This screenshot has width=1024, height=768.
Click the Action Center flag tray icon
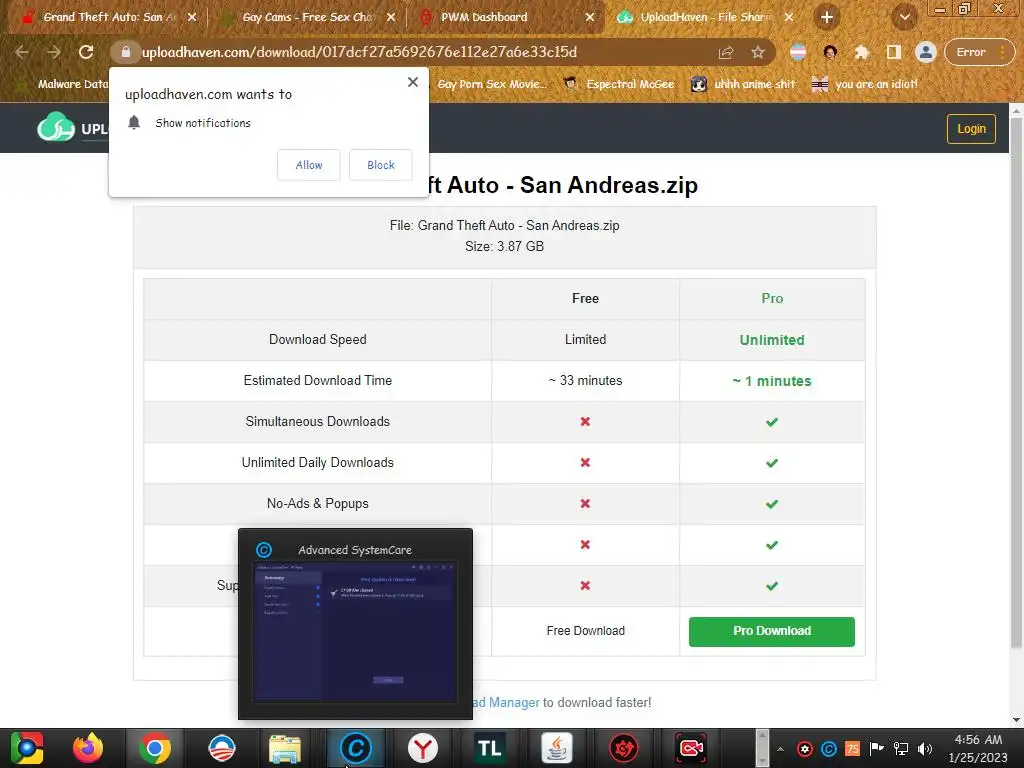point(876,749)
